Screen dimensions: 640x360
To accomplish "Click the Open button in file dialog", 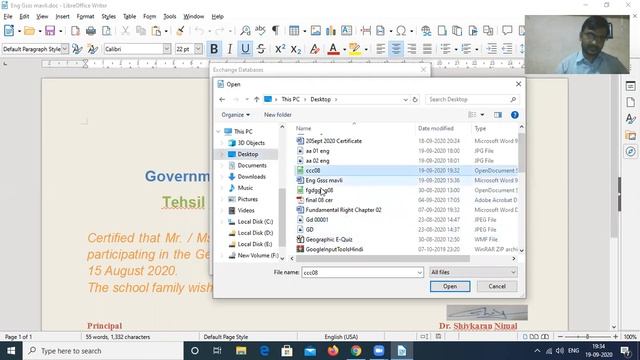I will [450, 286].
